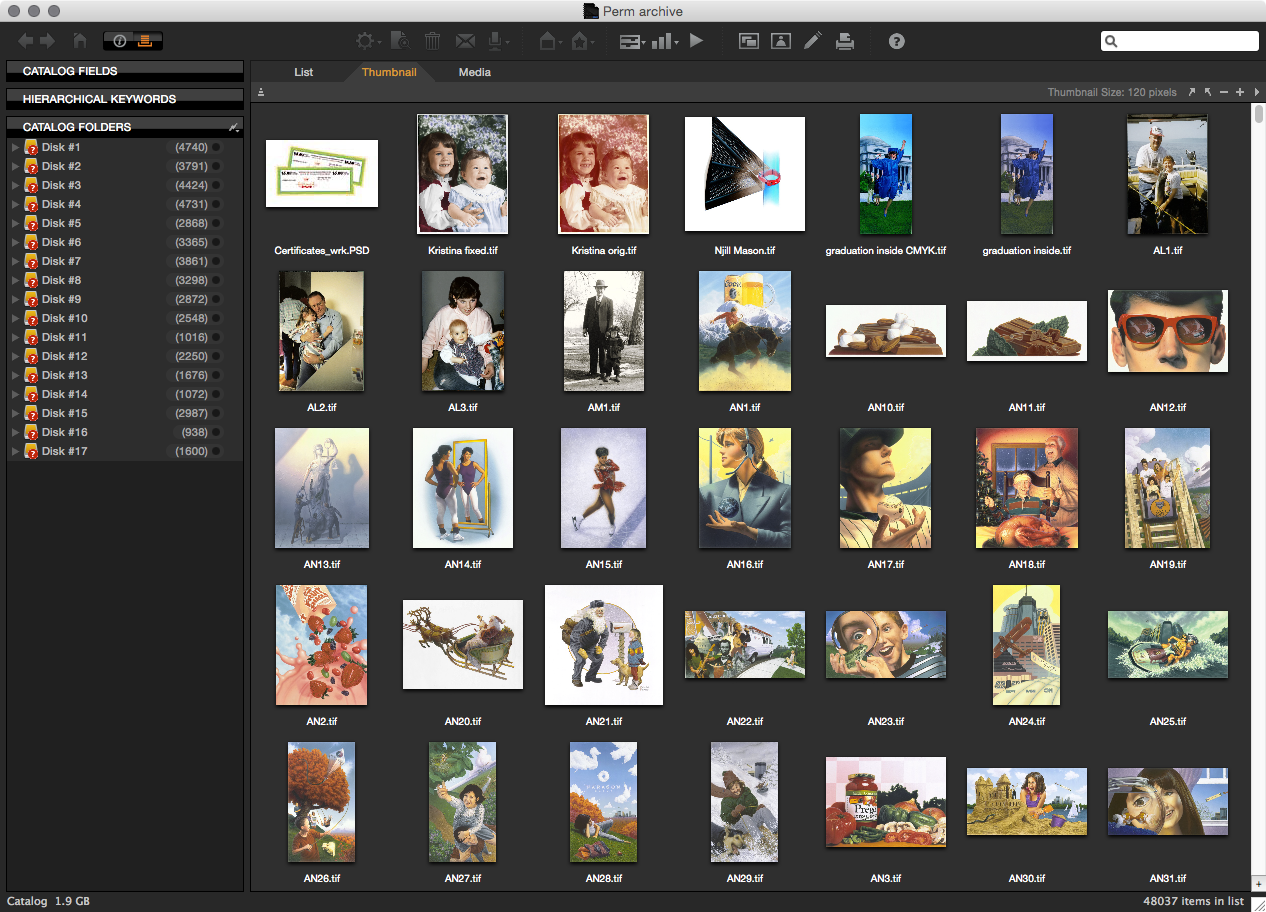Open the help question mark icon
The image size is (1266, 912).
pyautogui.click(x=897, y=41)
